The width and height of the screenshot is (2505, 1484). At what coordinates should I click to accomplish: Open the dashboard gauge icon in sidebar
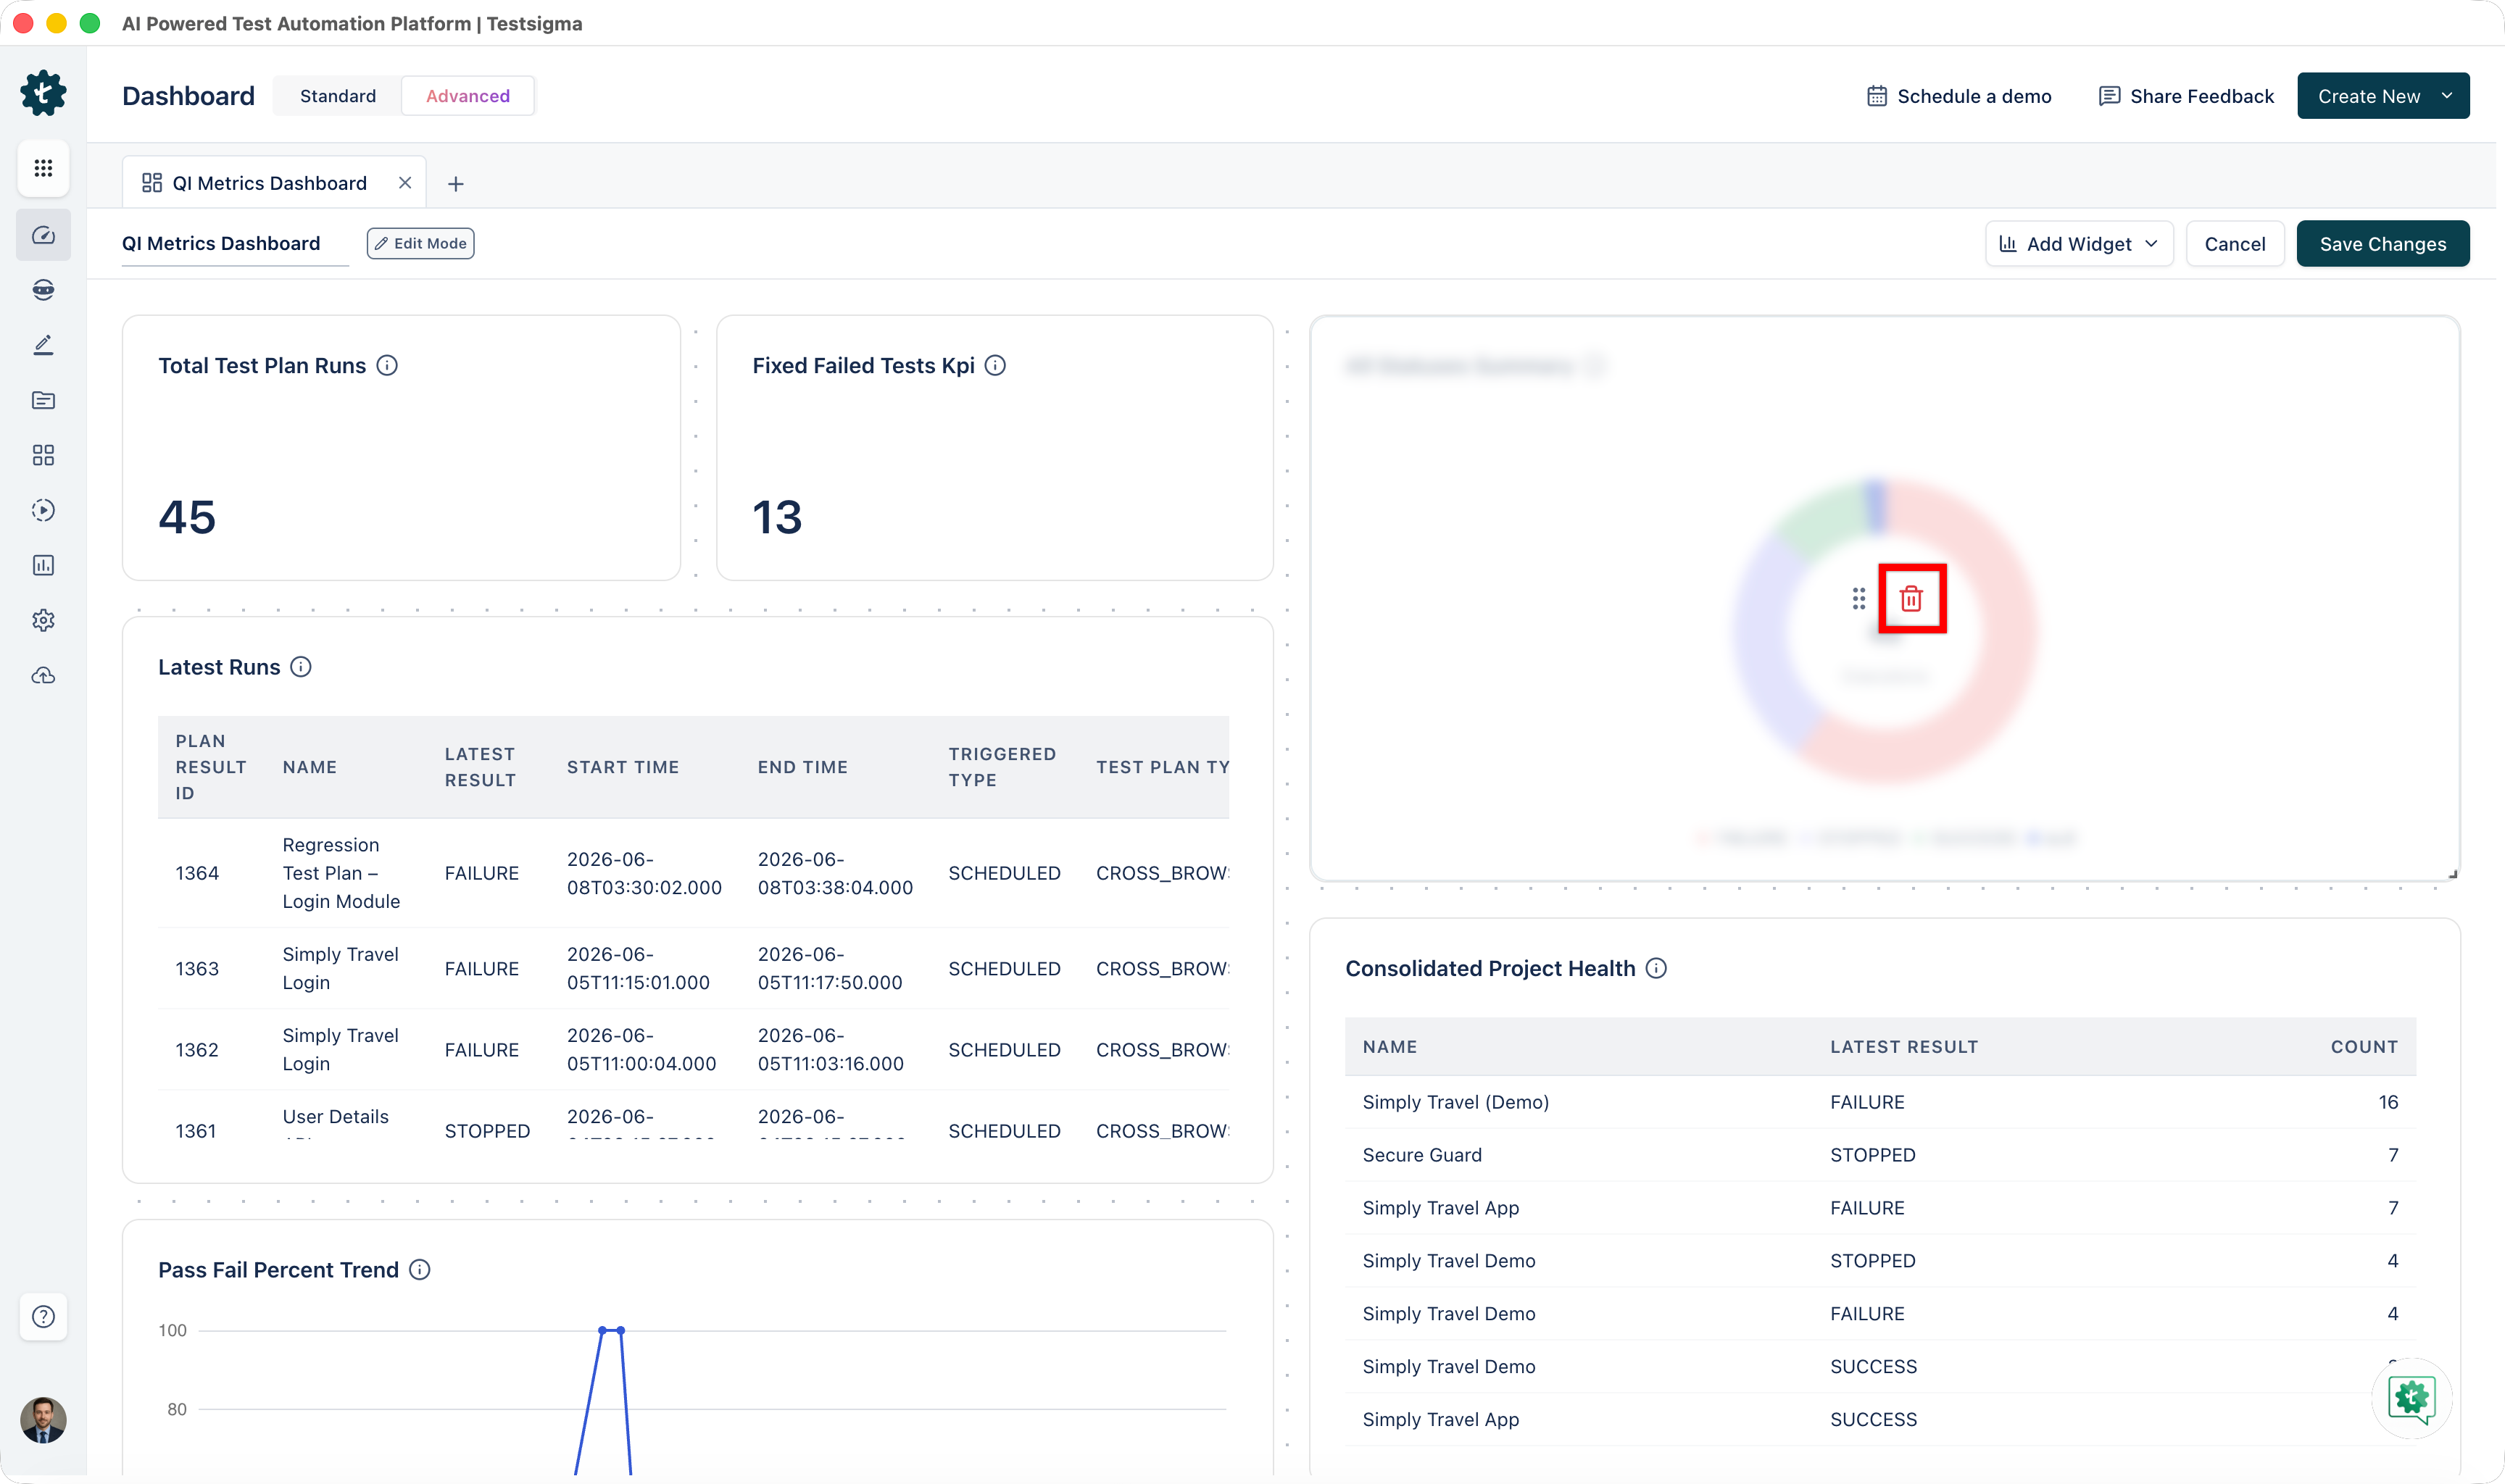[x=43, y=235]
